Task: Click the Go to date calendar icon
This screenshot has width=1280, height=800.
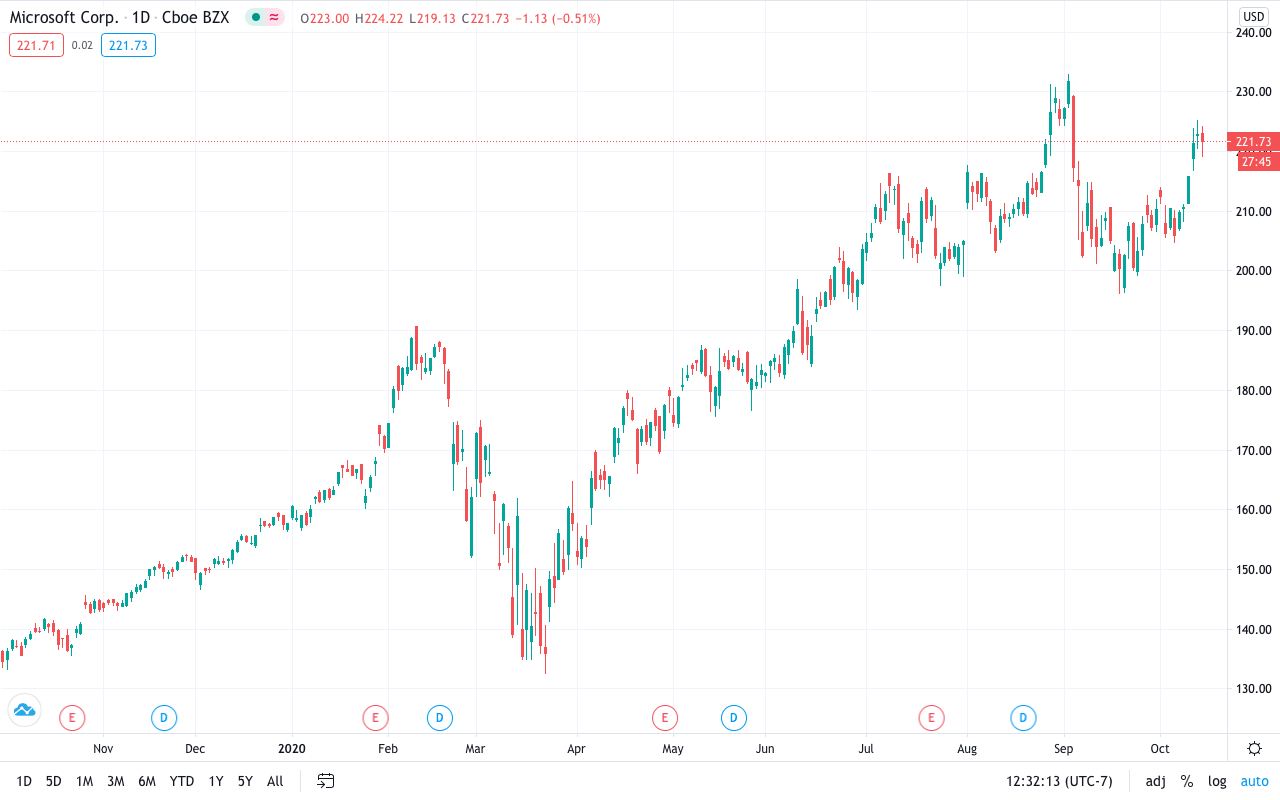Action: click(x=325, y=781)
